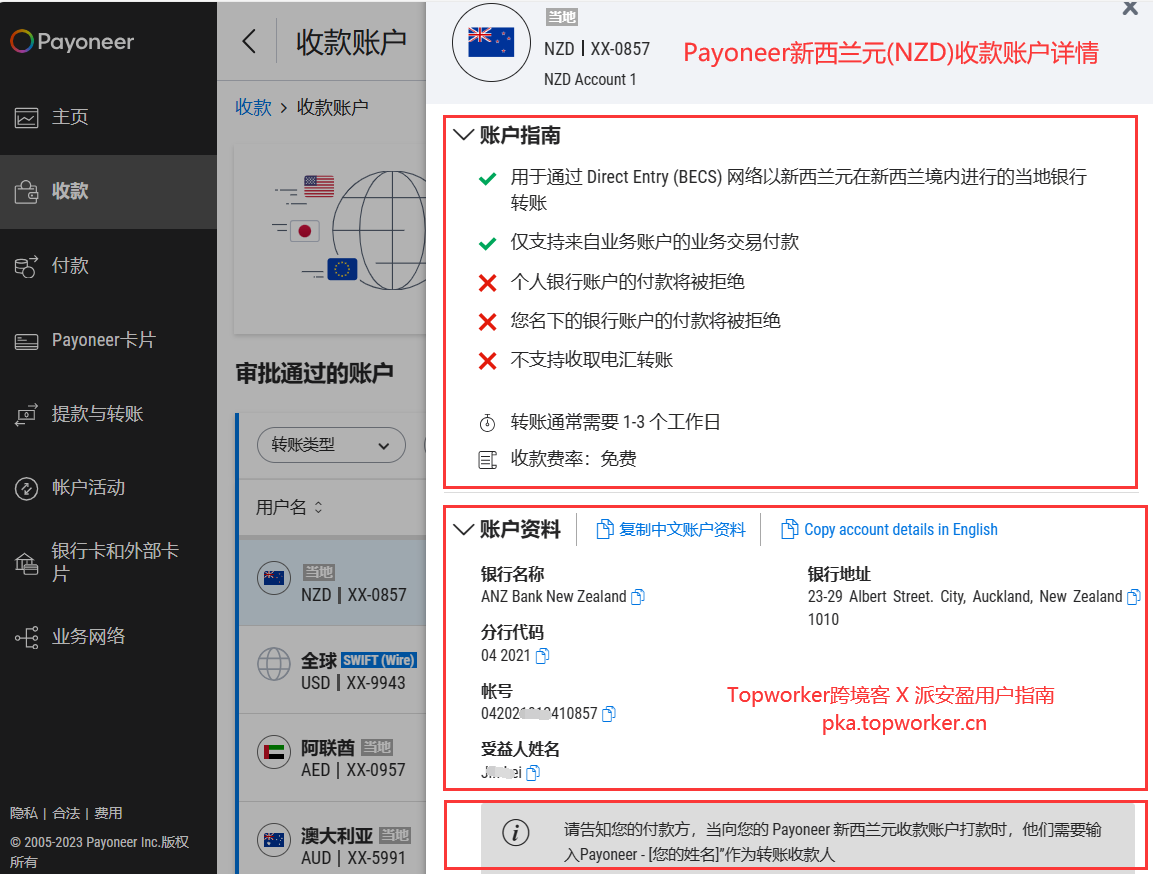
Task: Click the Australia flag icon in account list
Action: 274,839
